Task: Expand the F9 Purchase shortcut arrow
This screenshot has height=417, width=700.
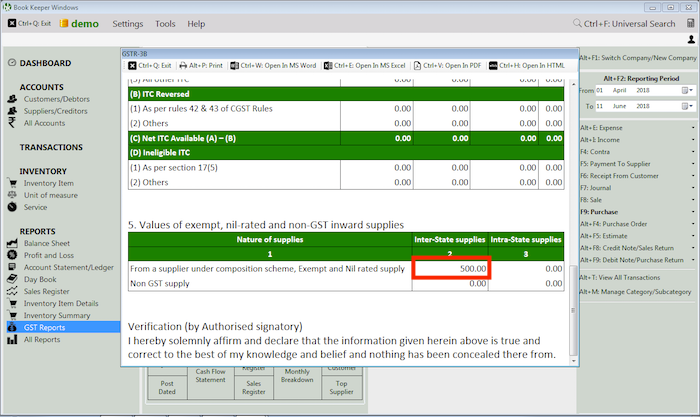Action: [x=693, y=212]
